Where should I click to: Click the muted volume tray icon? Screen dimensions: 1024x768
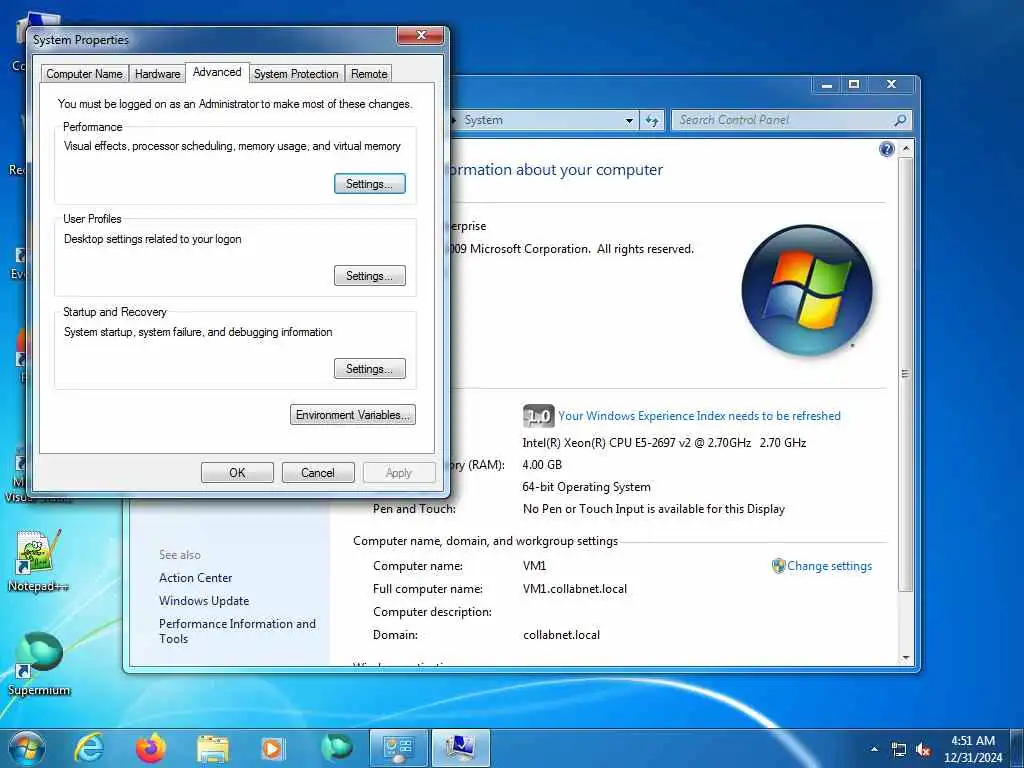click(923, 750)
